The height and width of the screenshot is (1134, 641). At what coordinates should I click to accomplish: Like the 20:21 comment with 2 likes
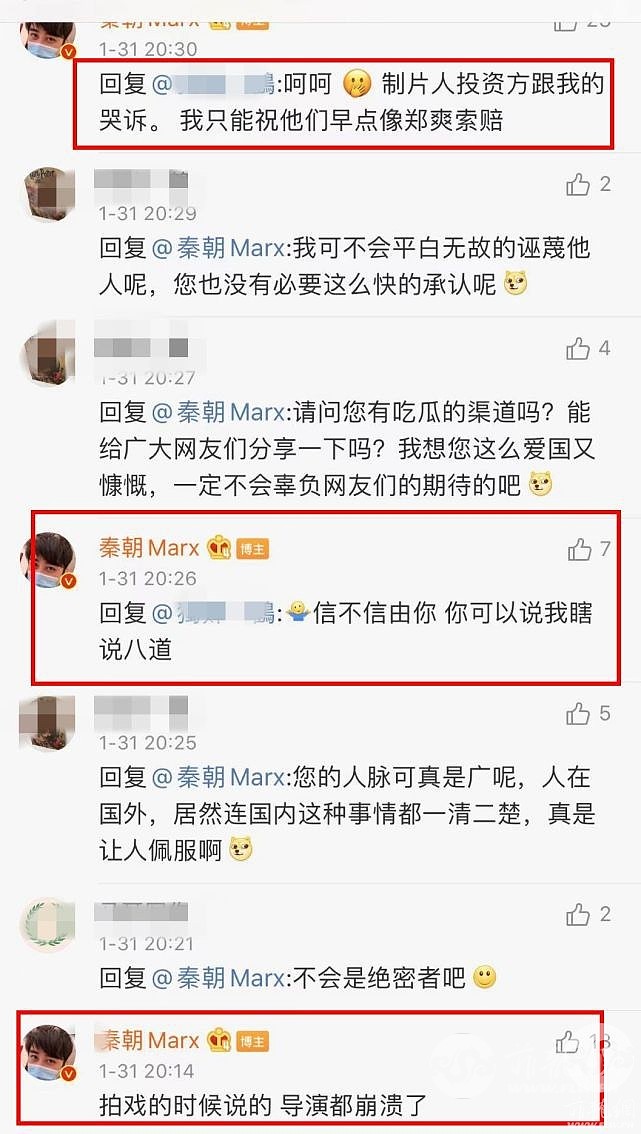[578, 914]
